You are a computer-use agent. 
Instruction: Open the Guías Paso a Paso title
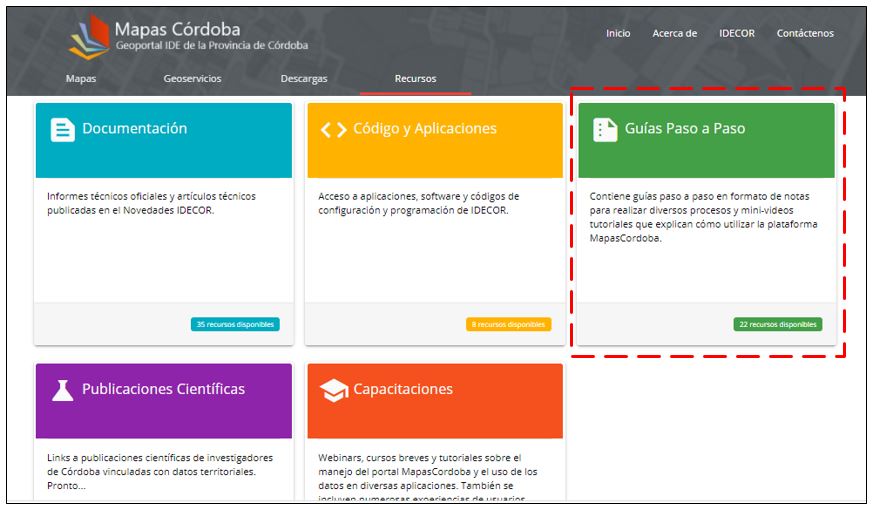(685, 129)
